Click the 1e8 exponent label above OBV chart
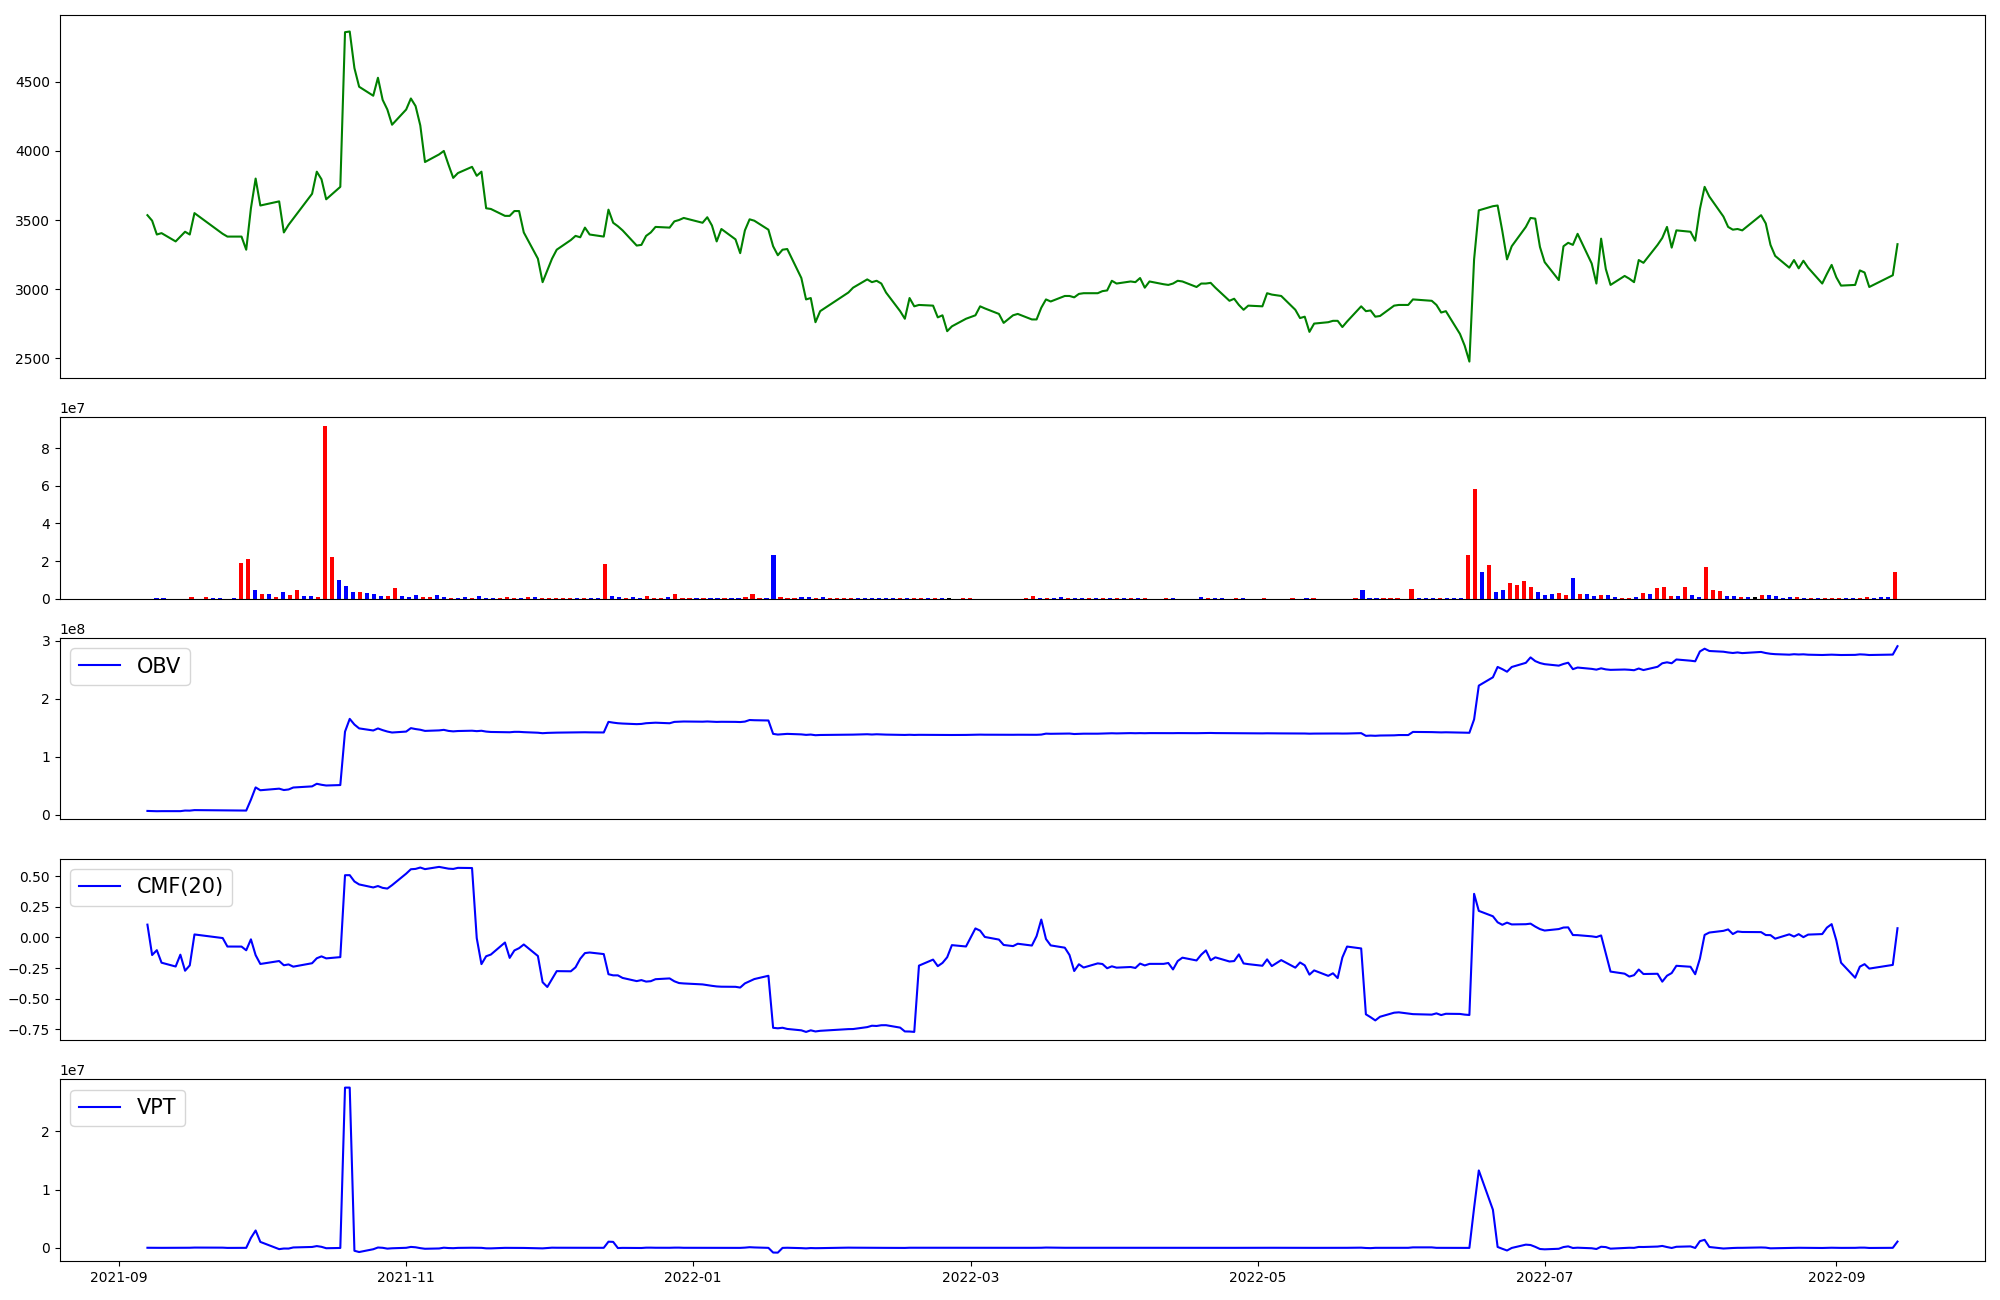 click(x=72, y=629)
